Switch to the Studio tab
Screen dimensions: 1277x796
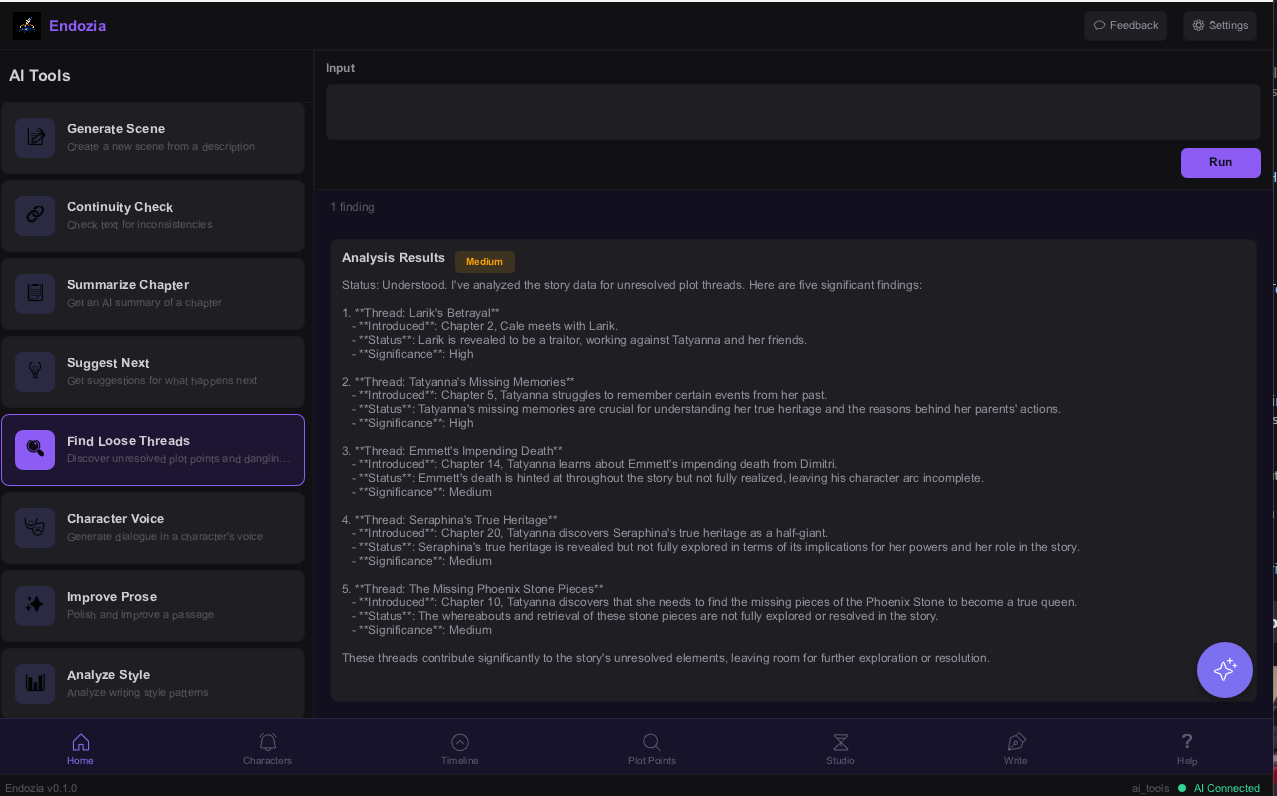pos(840,748)
